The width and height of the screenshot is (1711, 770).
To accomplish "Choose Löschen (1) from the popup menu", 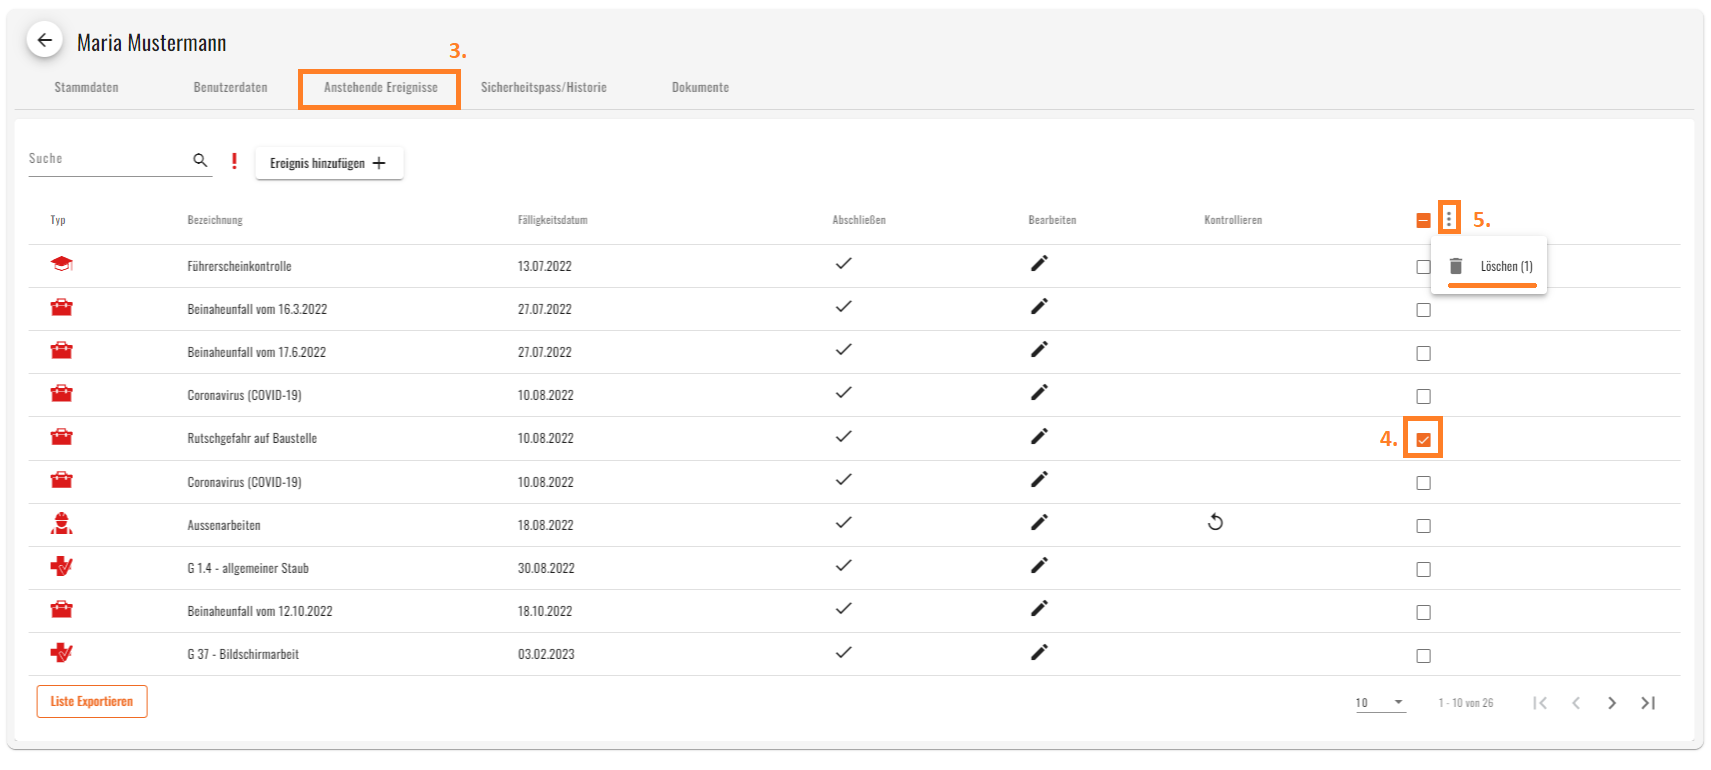I will tap(1490, 266).
